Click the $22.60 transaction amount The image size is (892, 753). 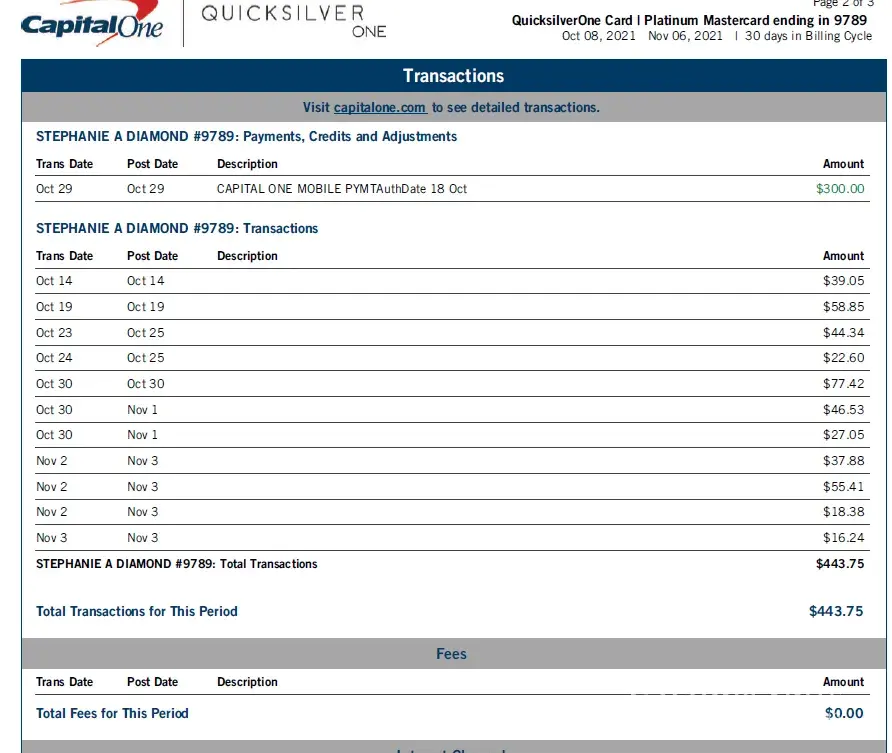(843, 358)
